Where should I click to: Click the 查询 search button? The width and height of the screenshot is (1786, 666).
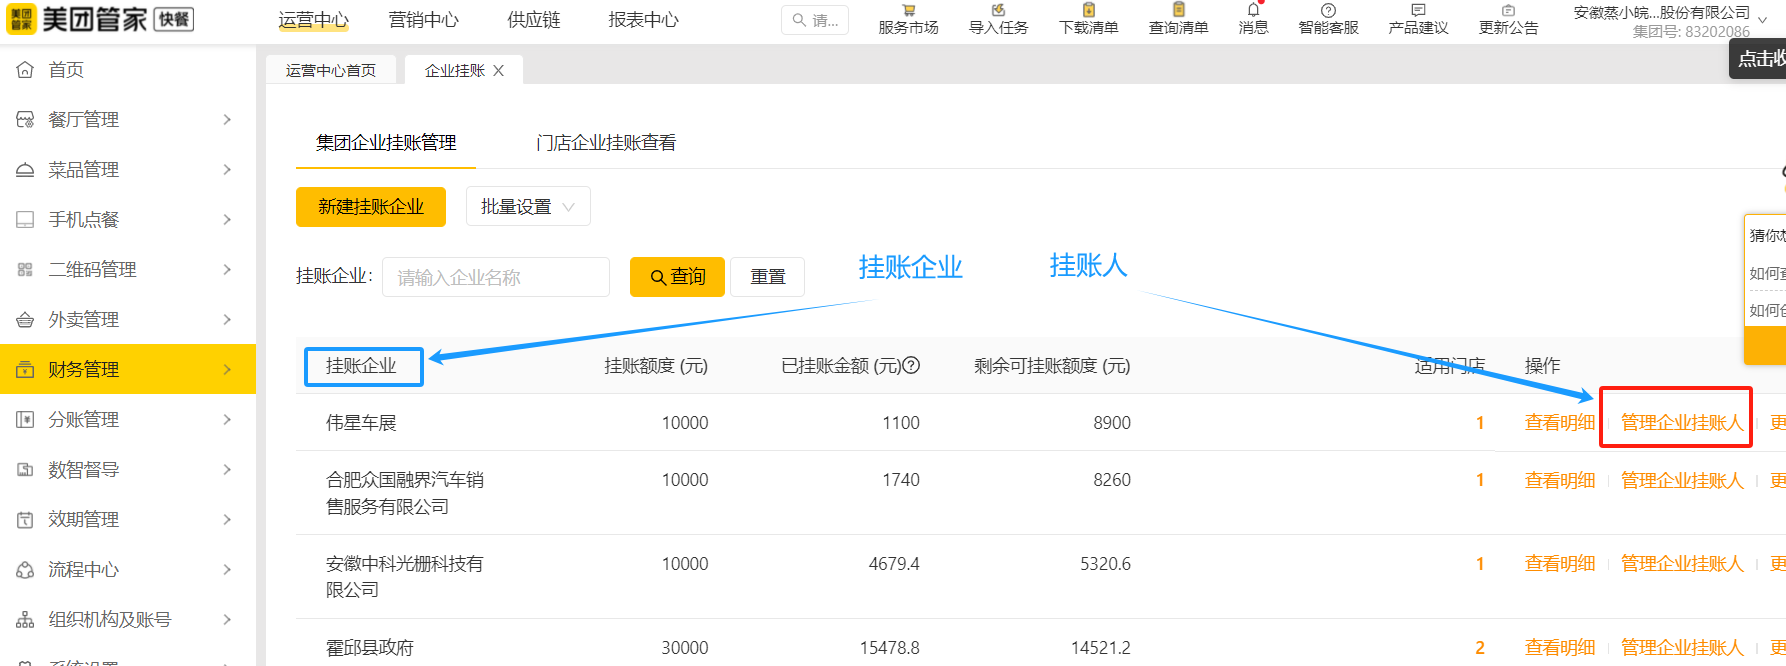pyautogui.click(x=677, y=277)
